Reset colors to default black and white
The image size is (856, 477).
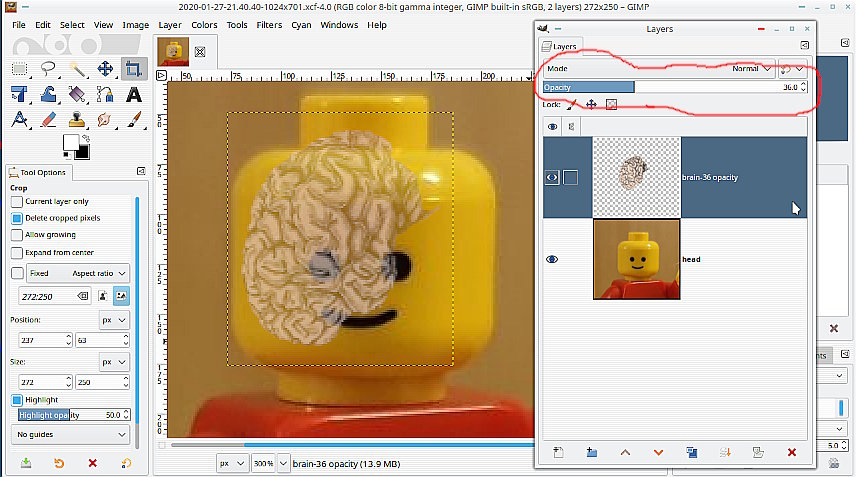67,157
